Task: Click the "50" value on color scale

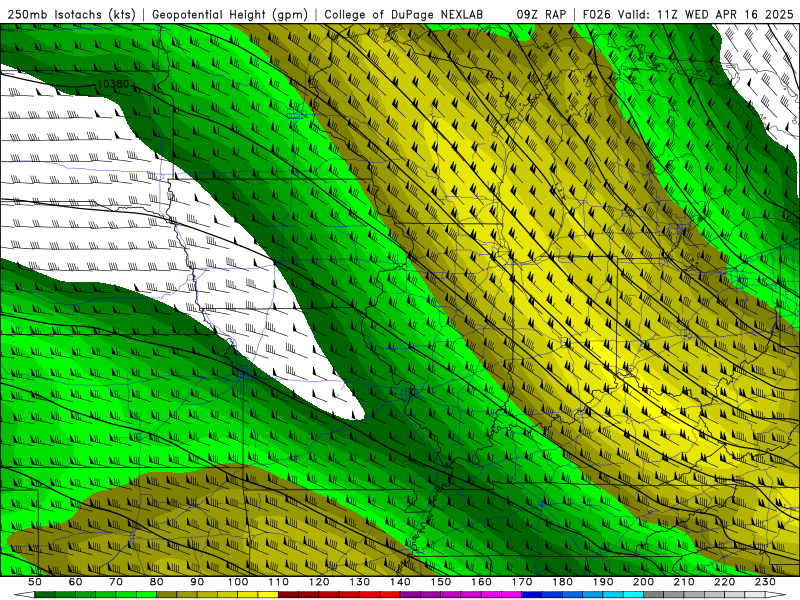Action: point(35,582)
